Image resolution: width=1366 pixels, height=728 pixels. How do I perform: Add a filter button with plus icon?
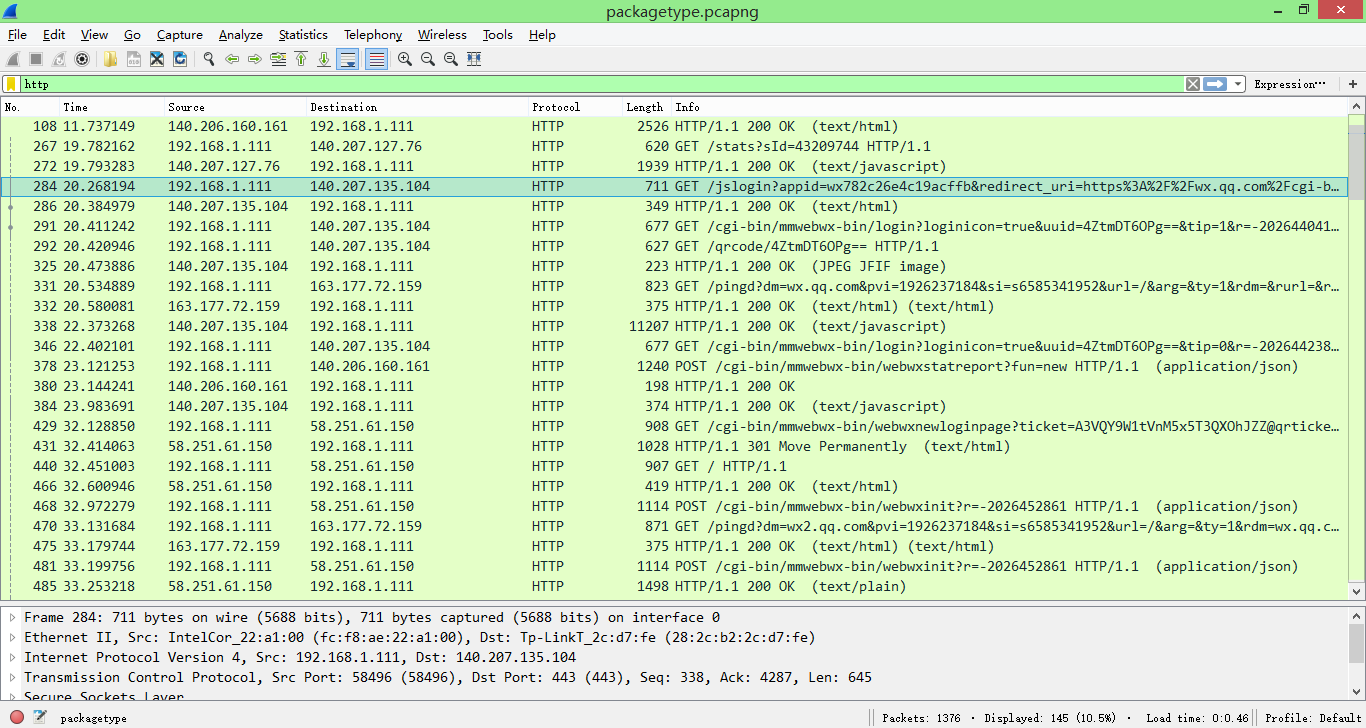[1353, 84]
